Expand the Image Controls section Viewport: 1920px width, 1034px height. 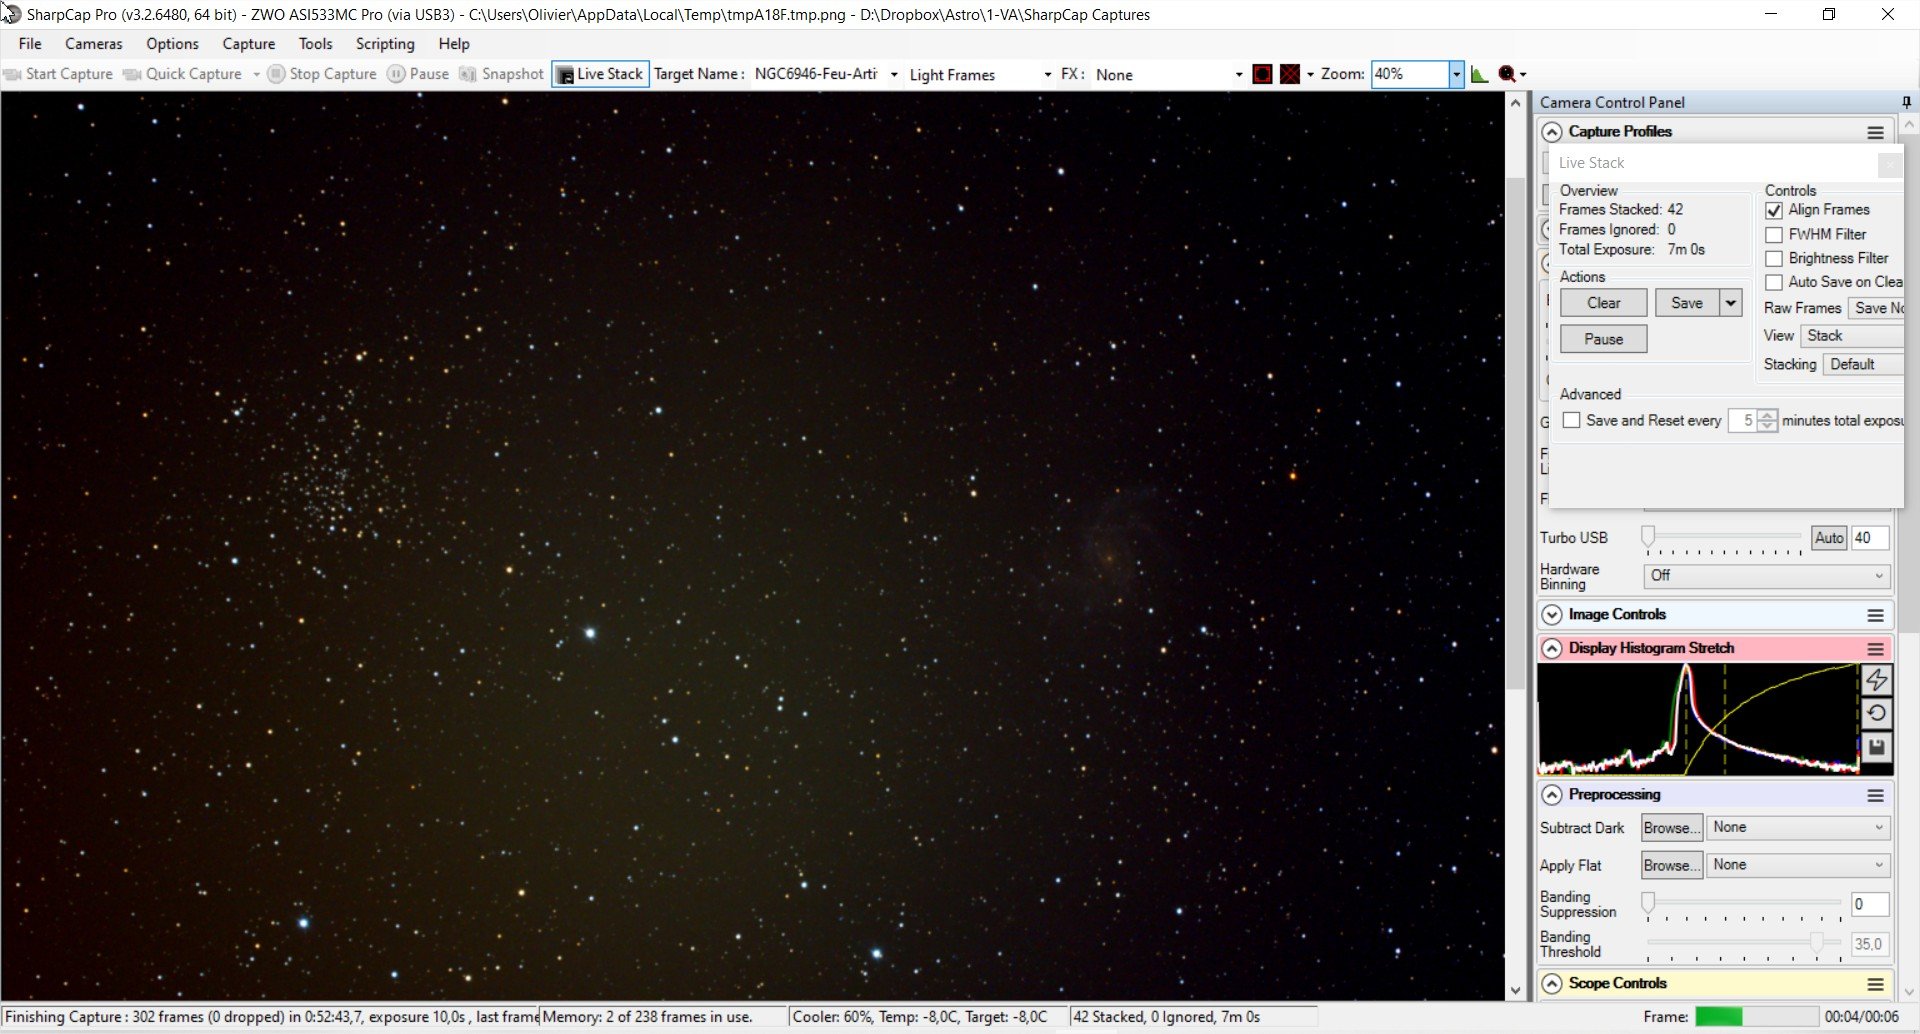(x=1552, y=615)
